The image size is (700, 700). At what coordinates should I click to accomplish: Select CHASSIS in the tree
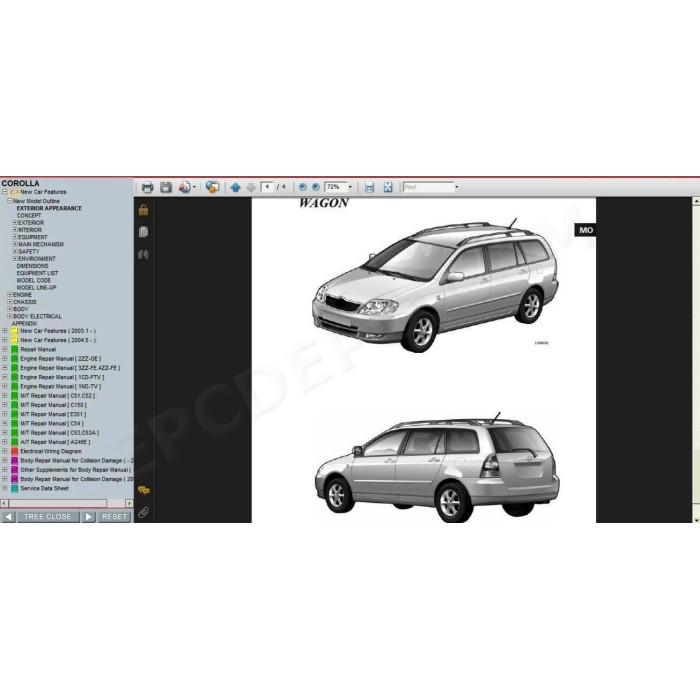point(25,302)
